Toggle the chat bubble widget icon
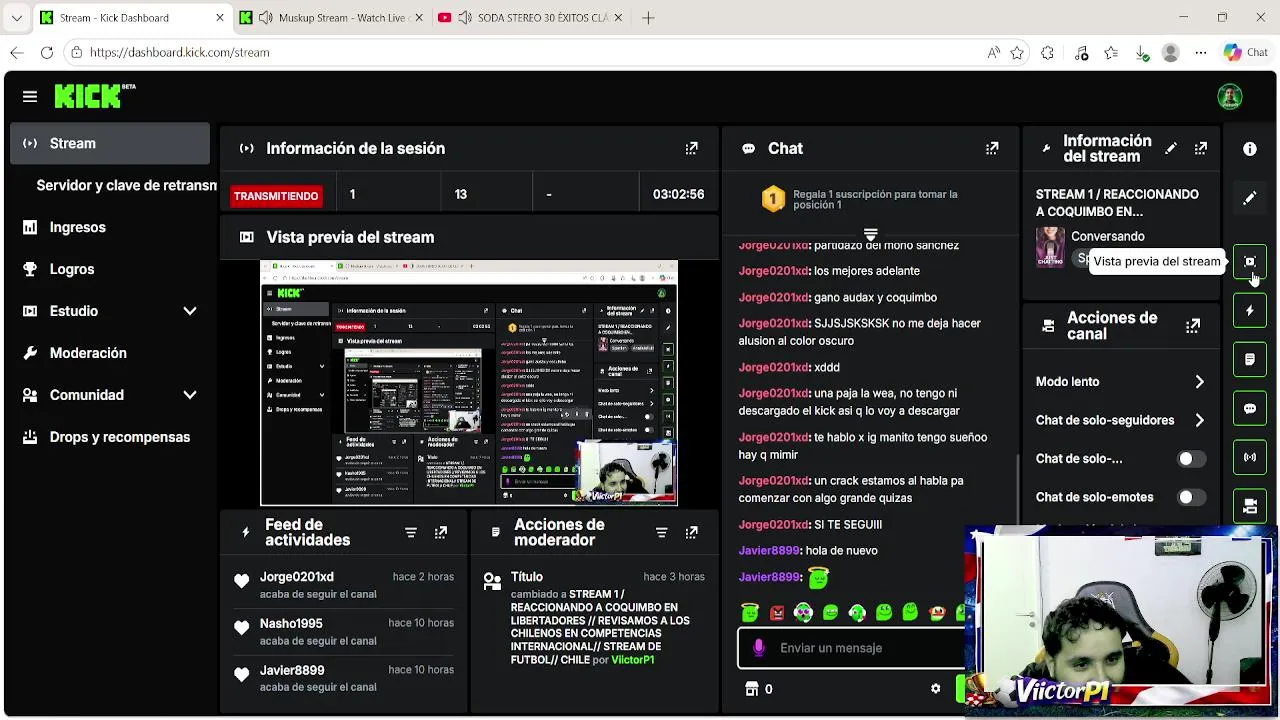The height and width of the screenshot is (720, 1280). point(1250,408)
